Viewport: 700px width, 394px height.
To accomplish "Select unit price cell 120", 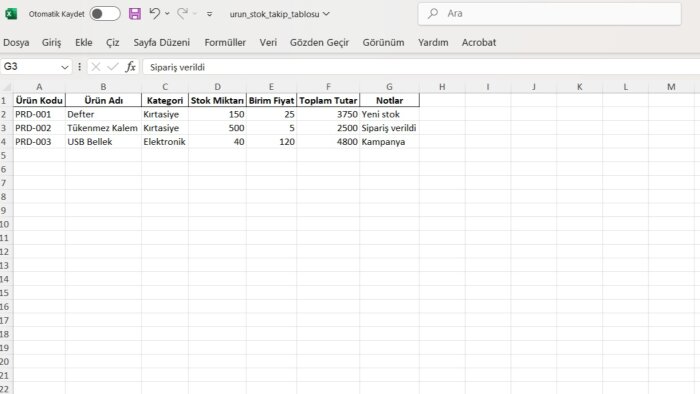I will (x=271, y=142).
